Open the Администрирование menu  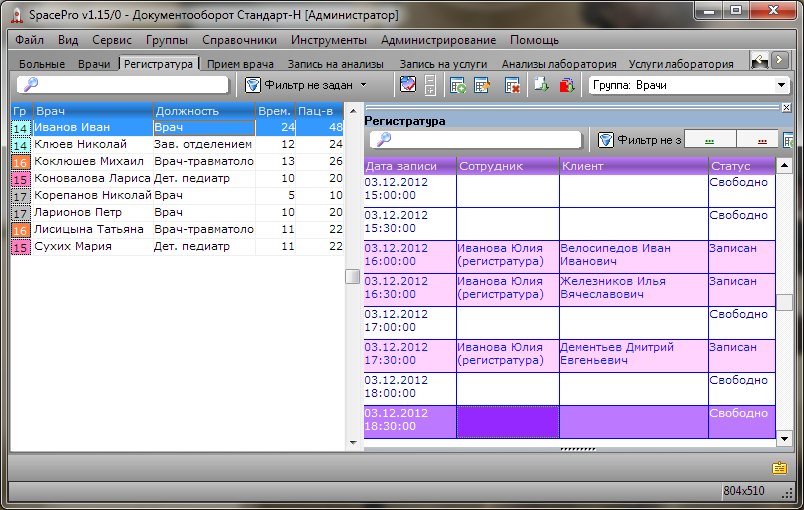point(438,40)
